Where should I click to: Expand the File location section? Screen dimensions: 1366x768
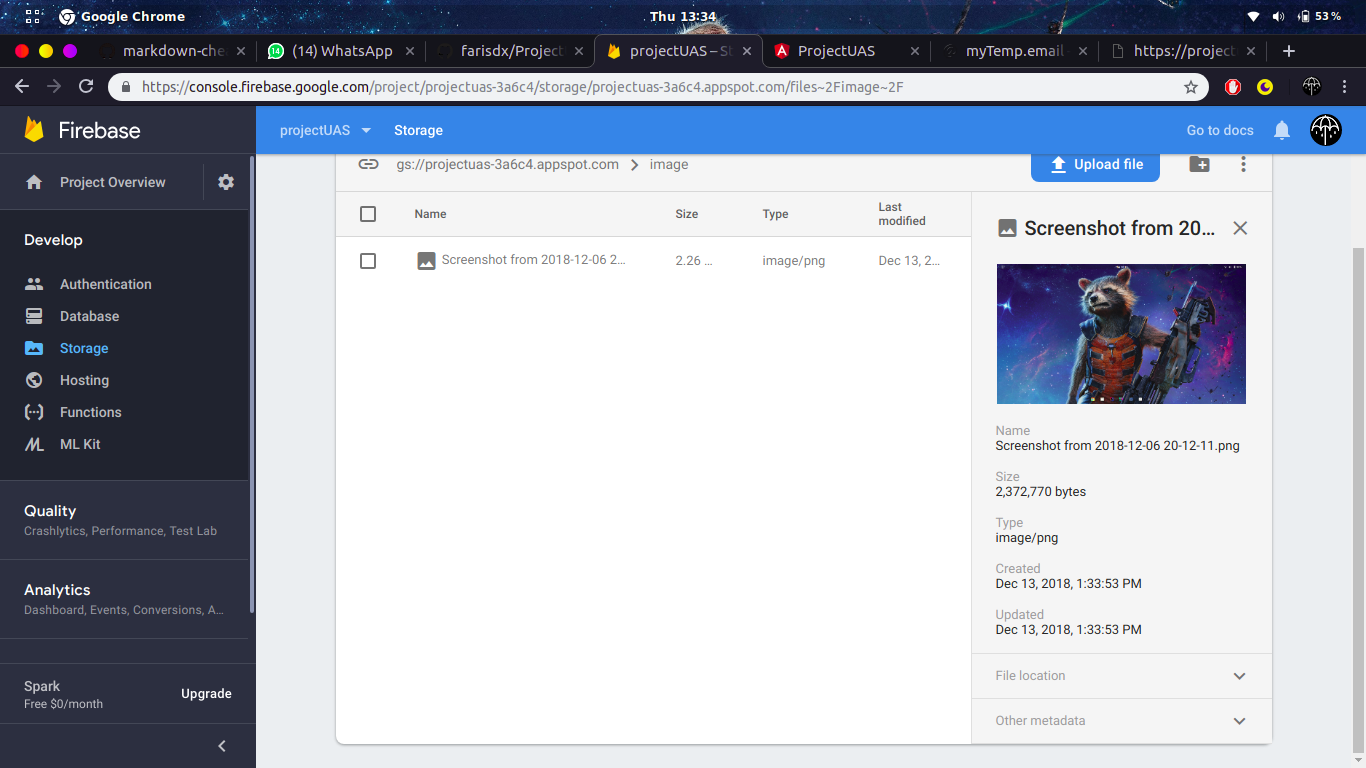click(x=1122, y=676)
